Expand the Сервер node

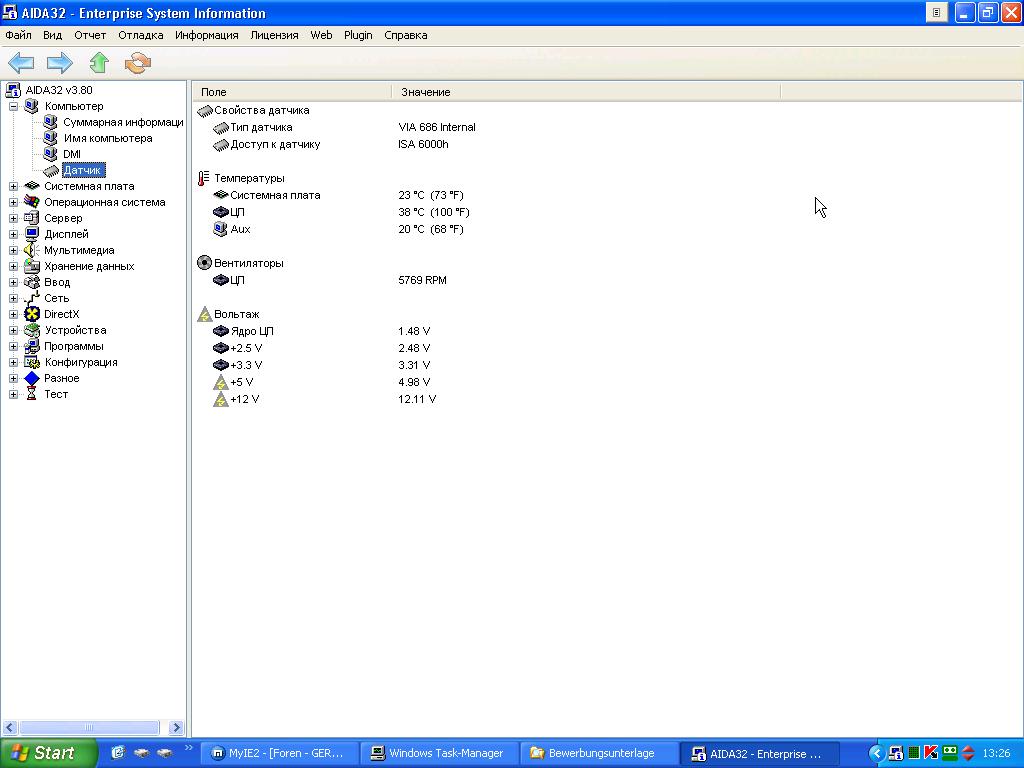[x=13, y=218]
